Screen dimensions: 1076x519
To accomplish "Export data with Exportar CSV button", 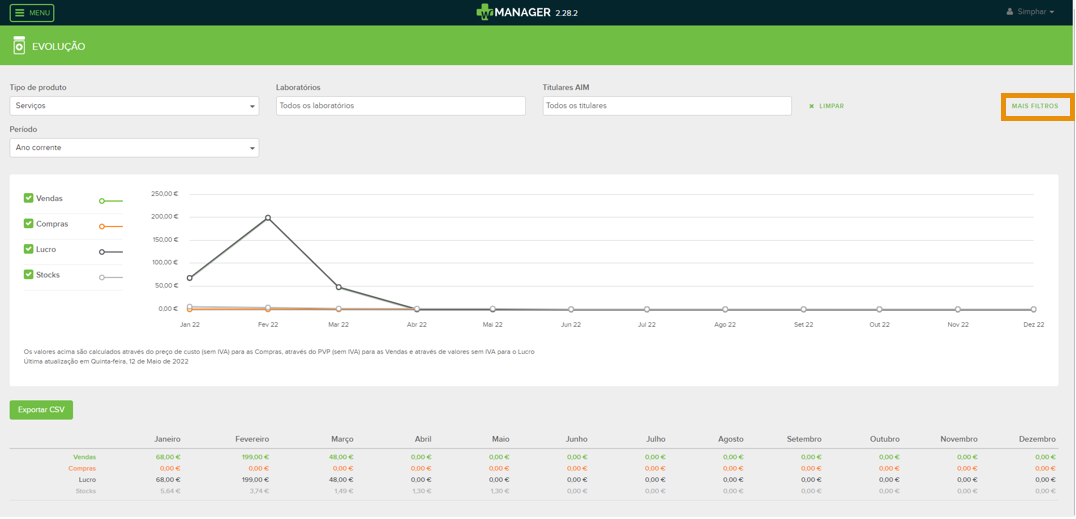I will [x=41, y=410].
